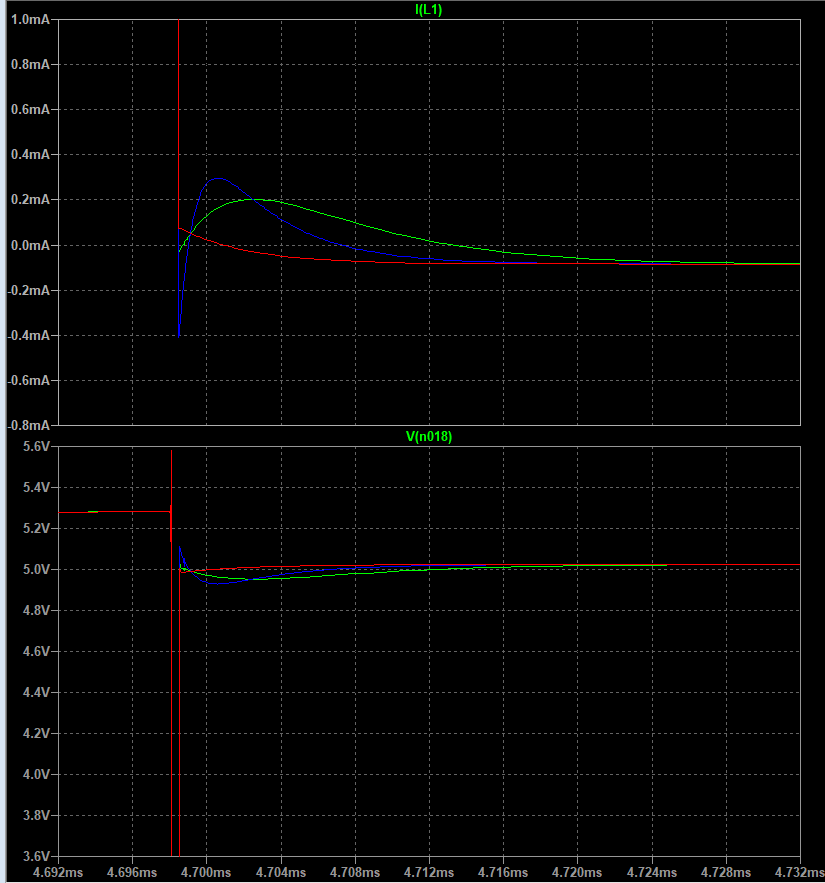The height and width of the screenshot is (883, 825).
Task: Click the 4.724ms time axis label
Action: [x=652, y=872]
